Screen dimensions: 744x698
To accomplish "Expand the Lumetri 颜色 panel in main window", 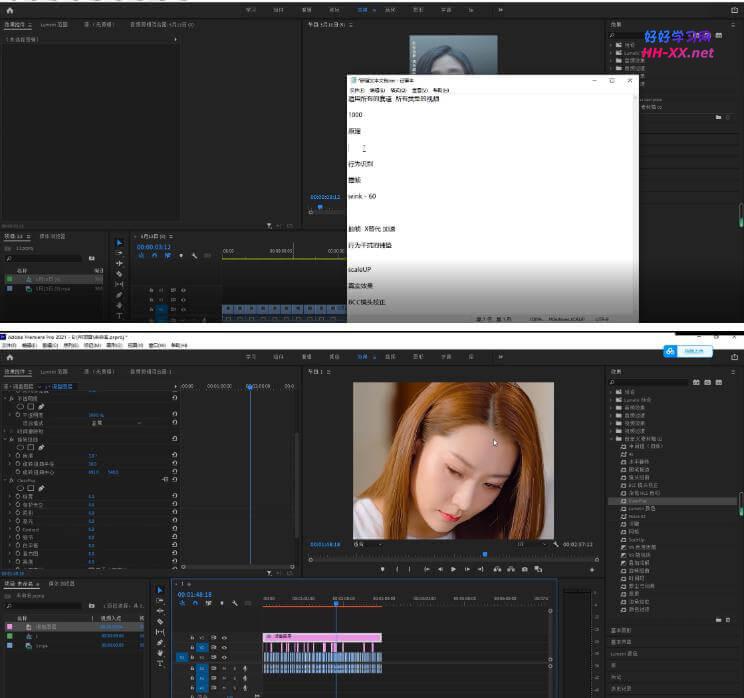I will click(623, 653).
